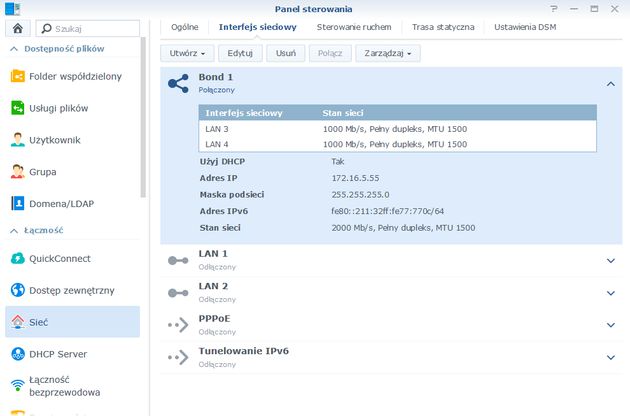Open the Utwórz dropdown button
The image size is (630, 416).
tap(187, 53)
